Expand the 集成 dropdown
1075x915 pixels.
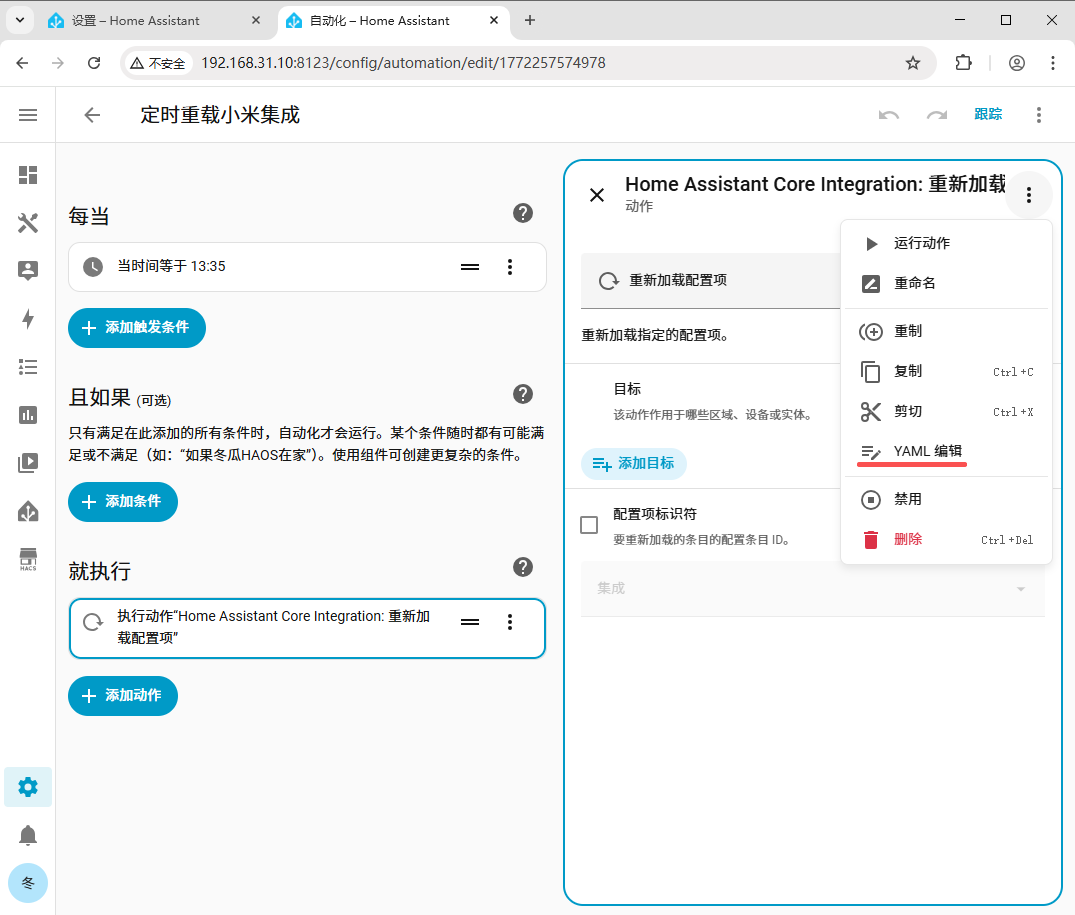[x=812, y=589]
